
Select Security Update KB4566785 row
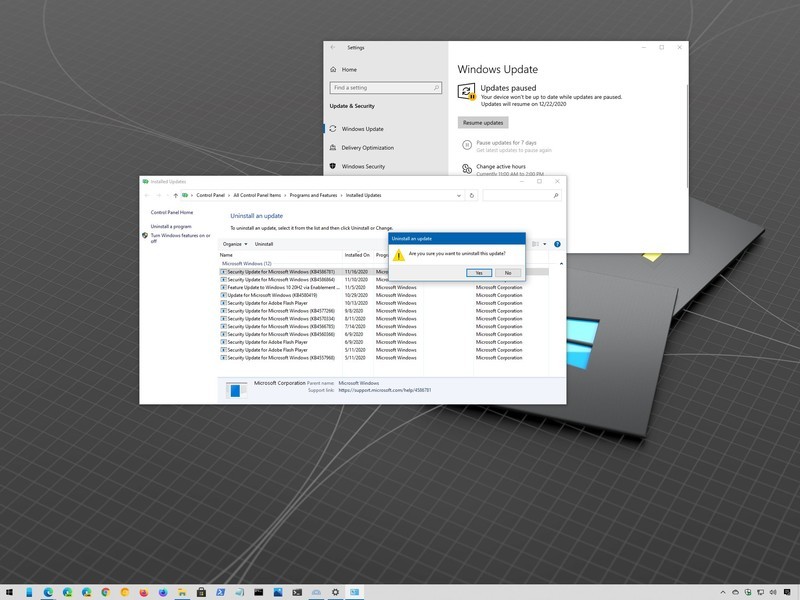click(x=384, y=327)
